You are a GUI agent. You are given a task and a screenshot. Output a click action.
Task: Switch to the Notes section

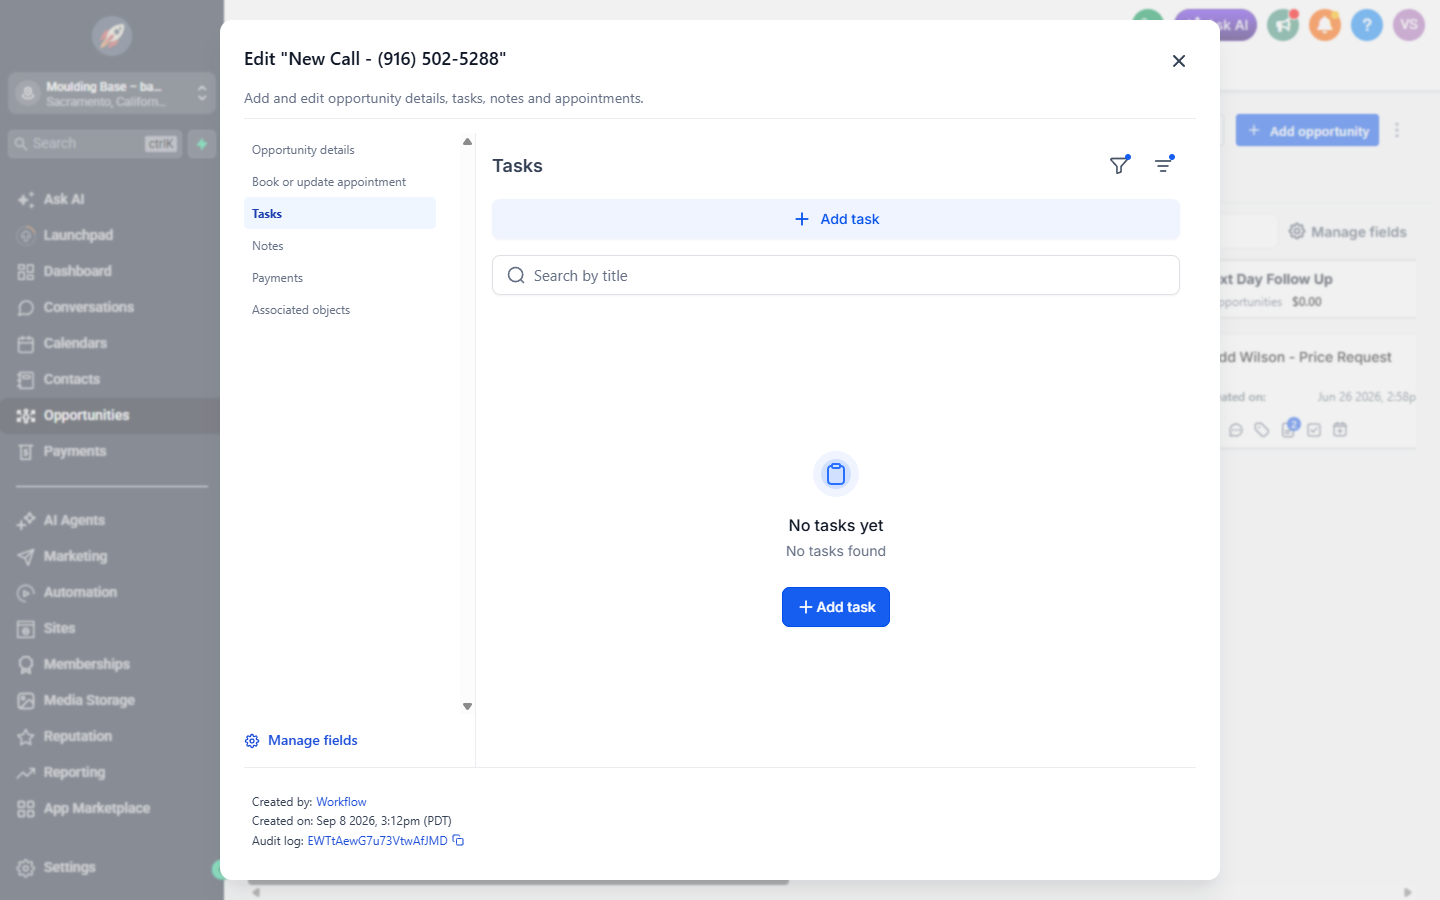point(340,246)
